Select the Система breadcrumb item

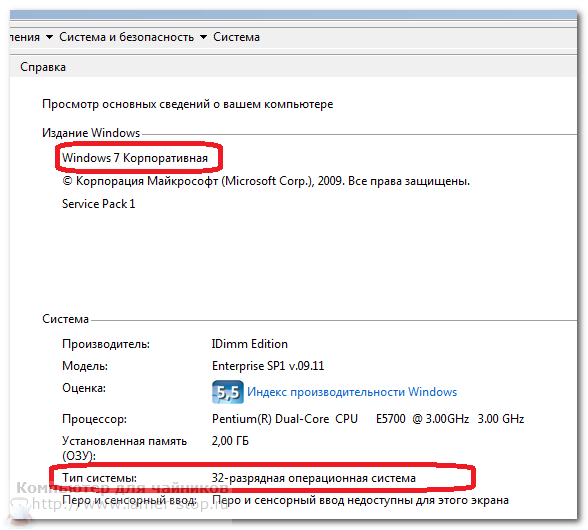[x=236, y=37]
